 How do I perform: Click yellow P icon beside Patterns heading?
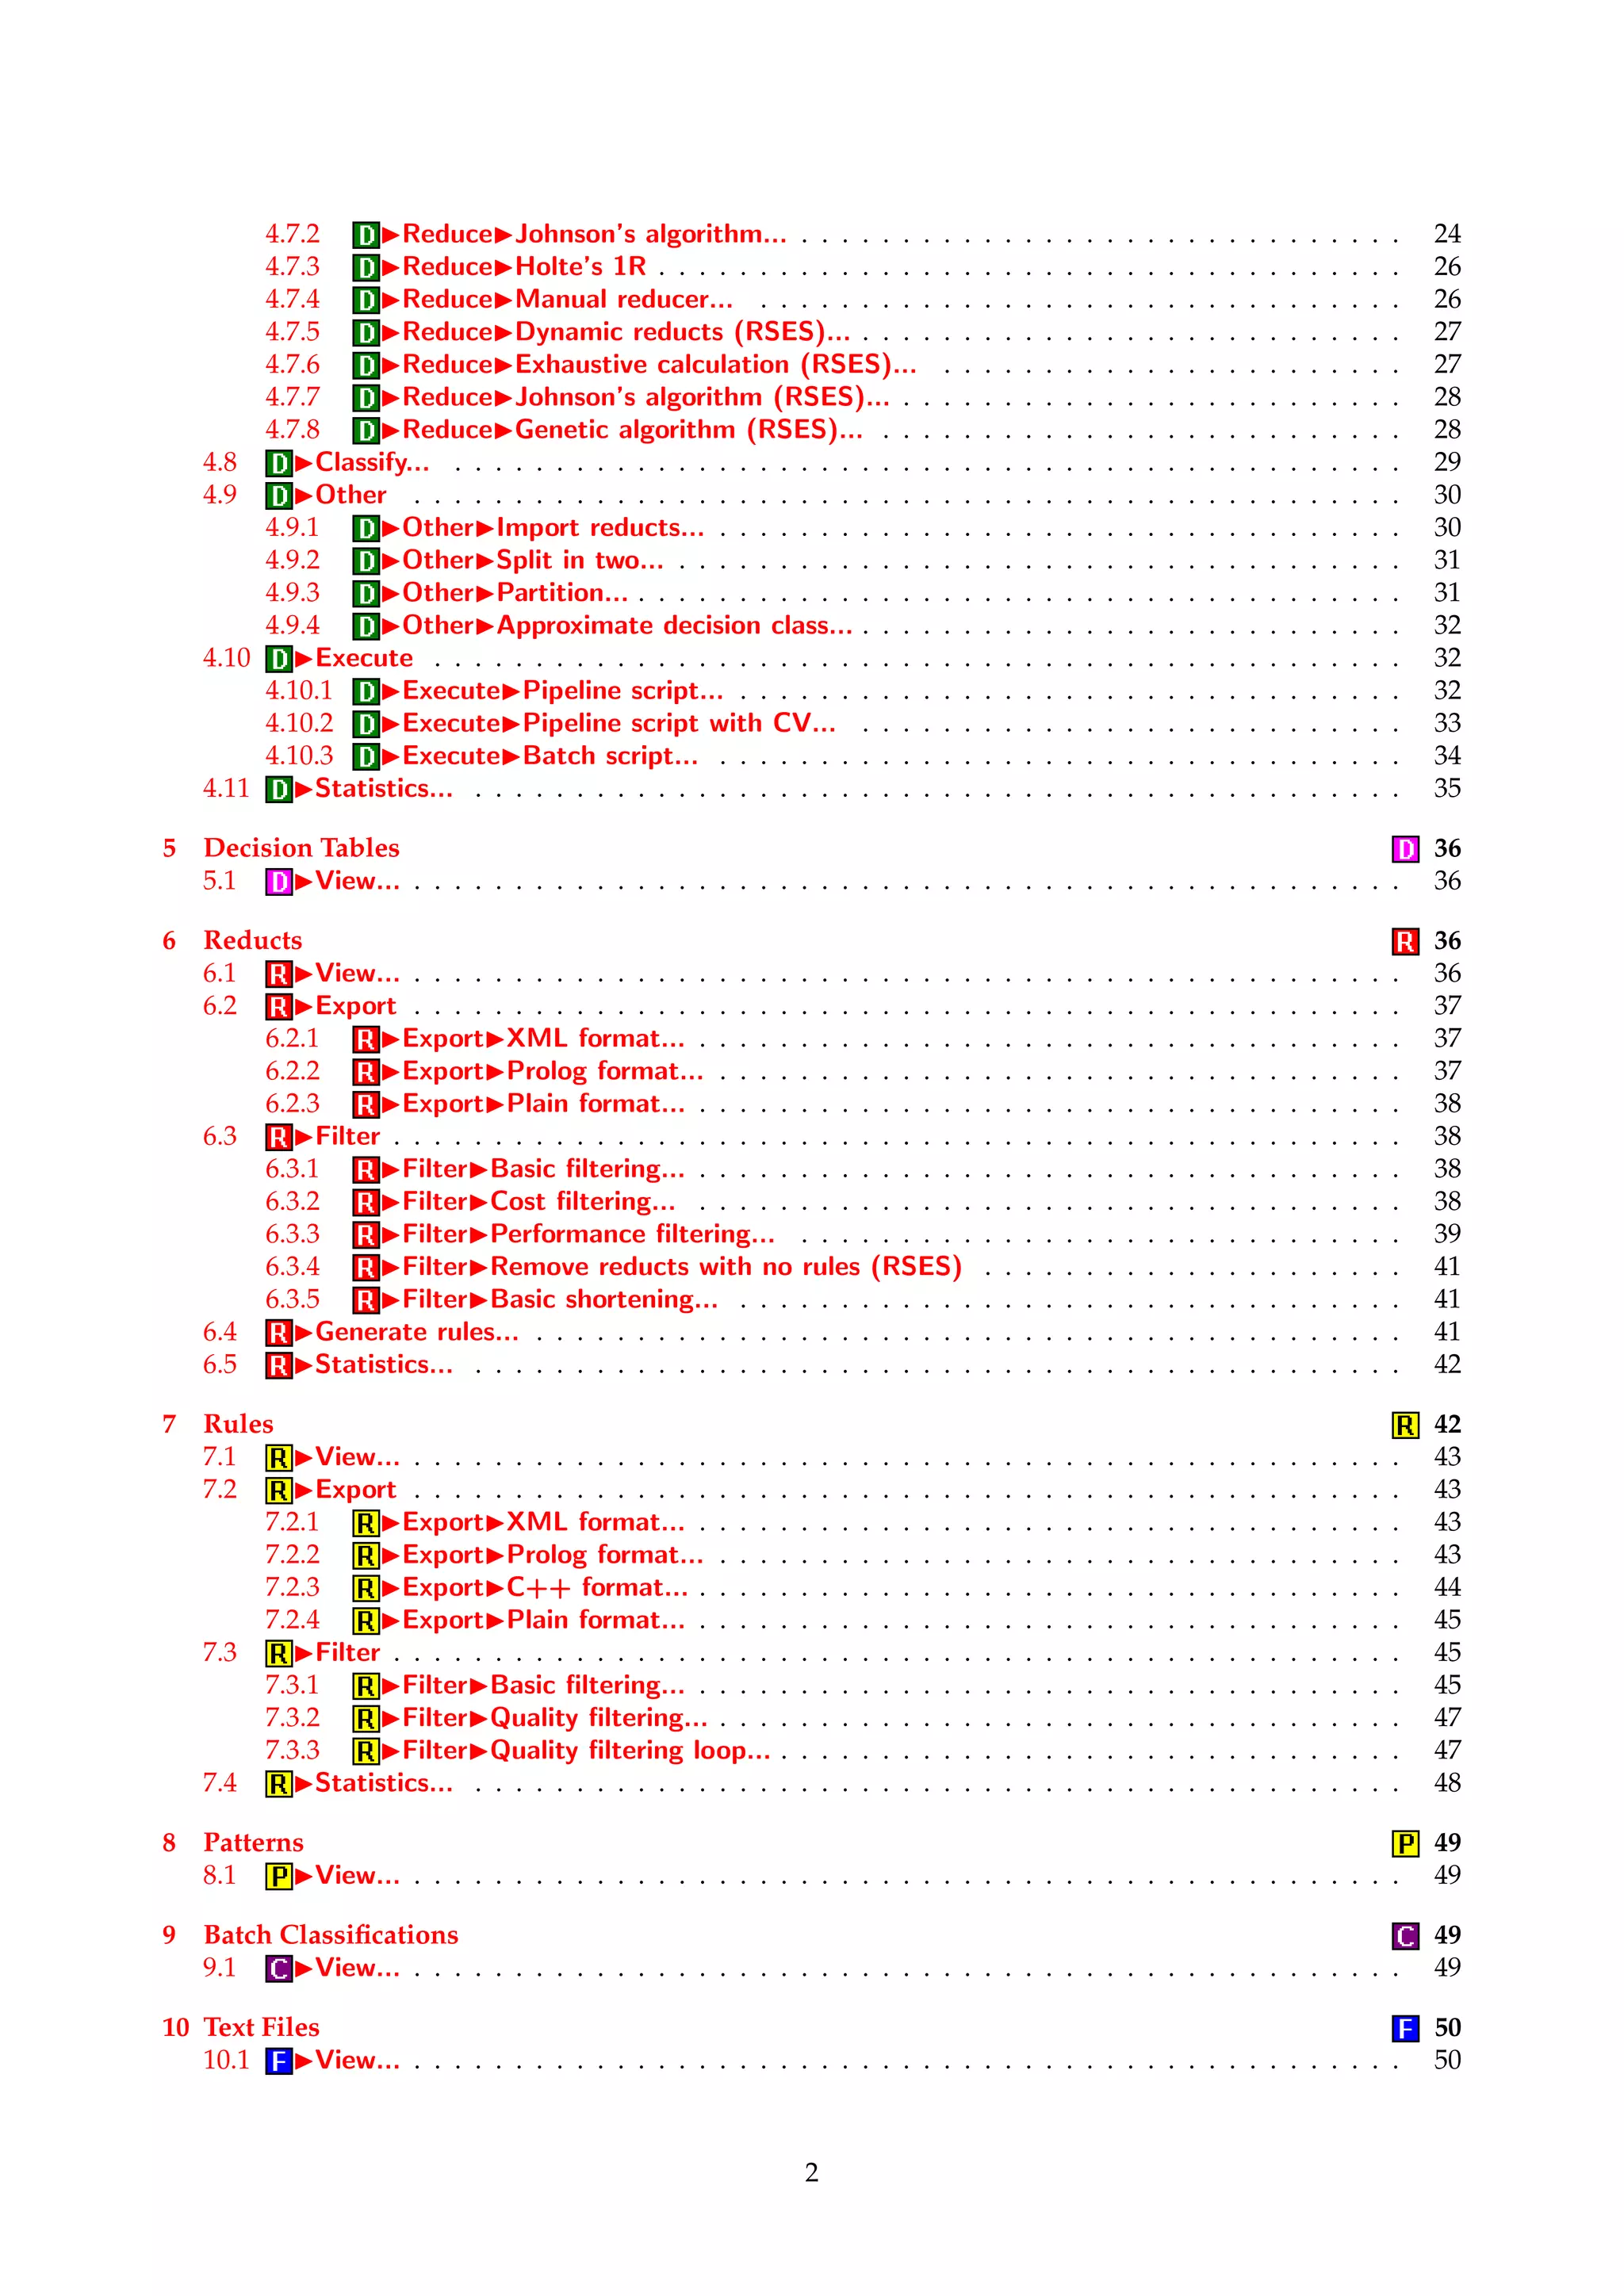click(1405, 1843)
